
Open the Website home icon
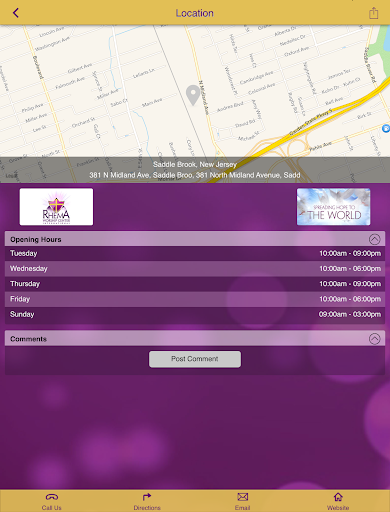tap(338, 497)
